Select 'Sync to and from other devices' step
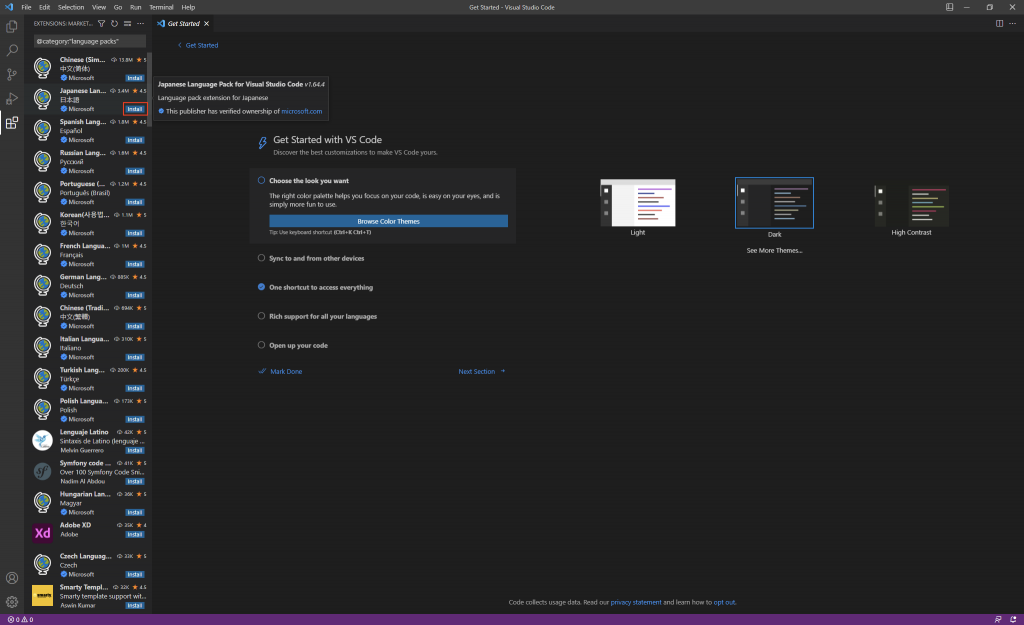Screen dimensions: 1024x625 pos(317,259)
